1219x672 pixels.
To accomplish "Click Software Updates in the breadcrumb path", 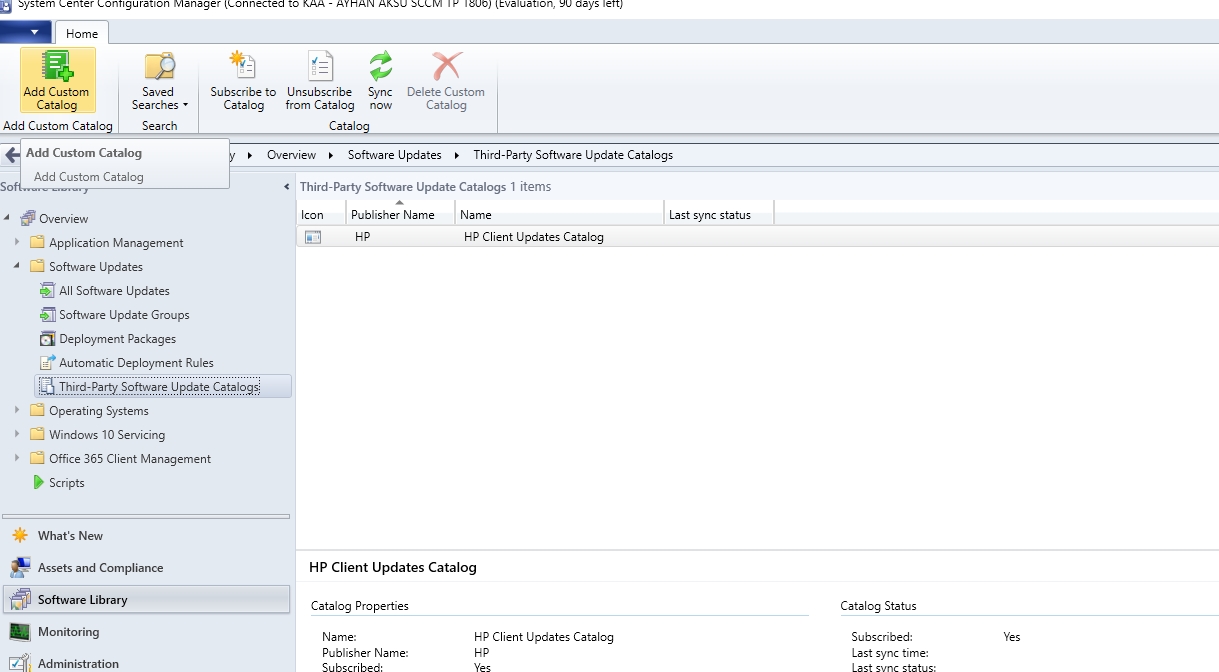I will 394,155.
